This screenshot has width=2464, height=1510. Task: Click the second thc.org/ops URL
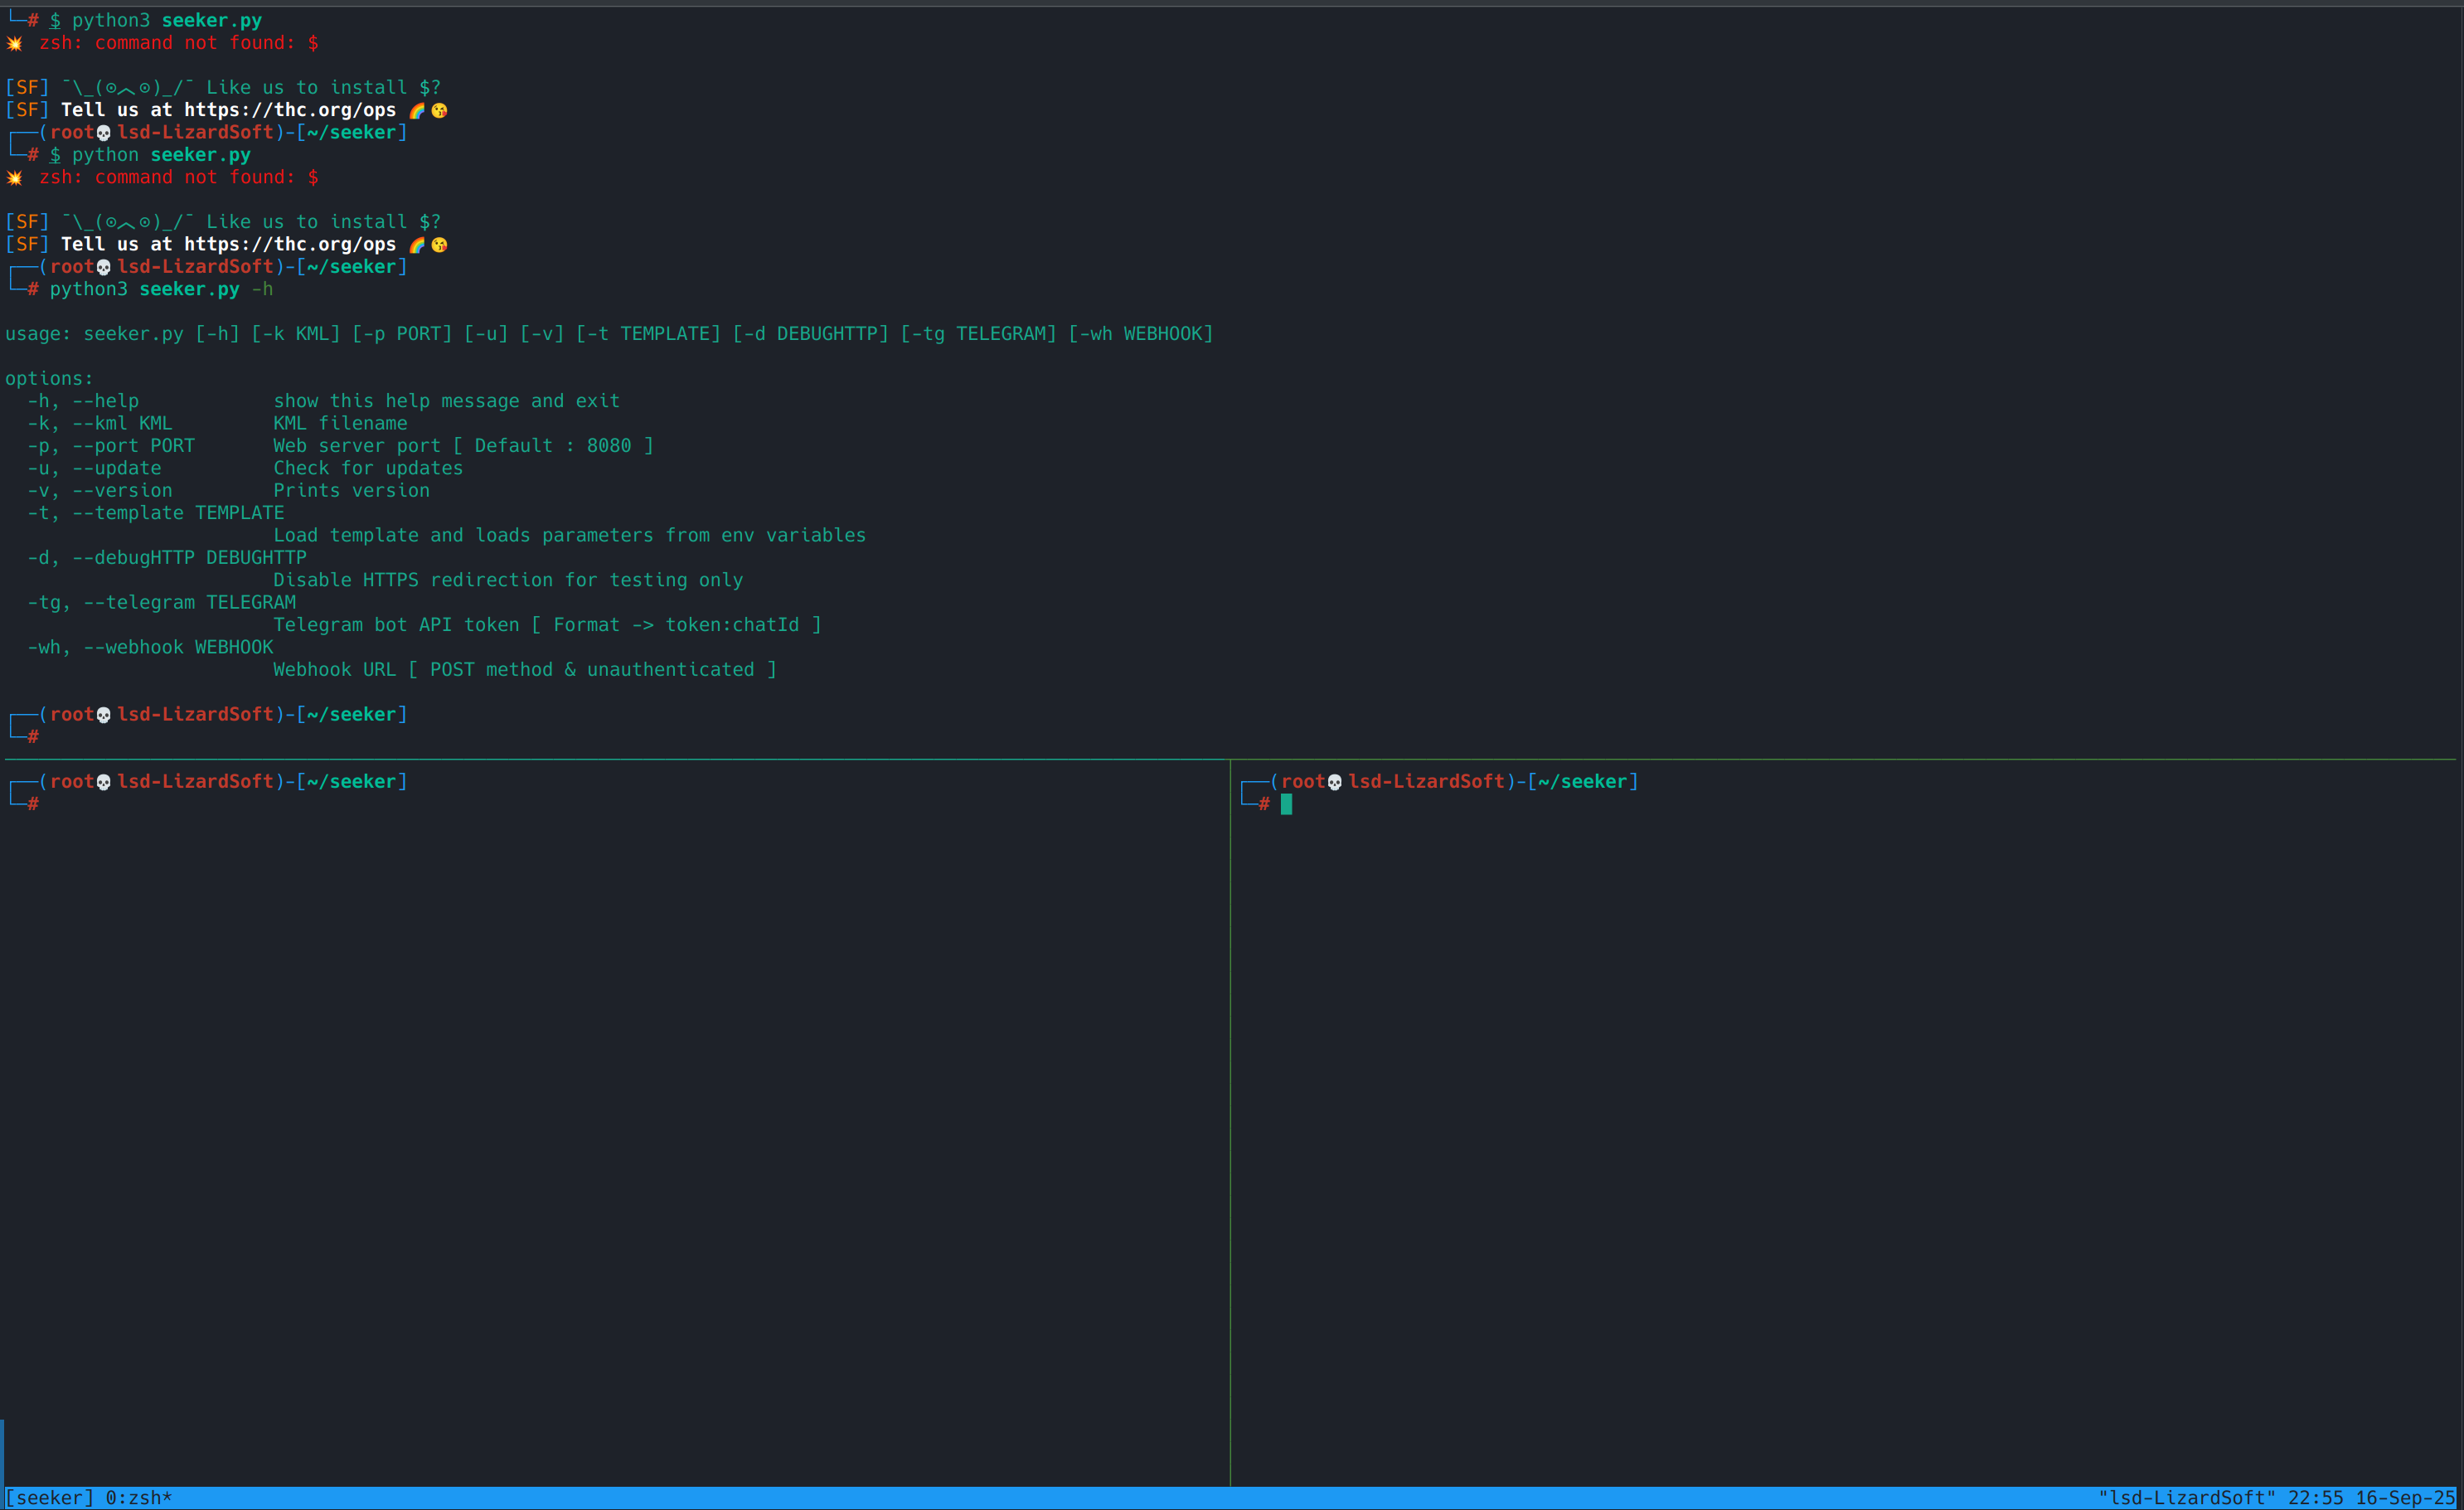click(290, 244)
